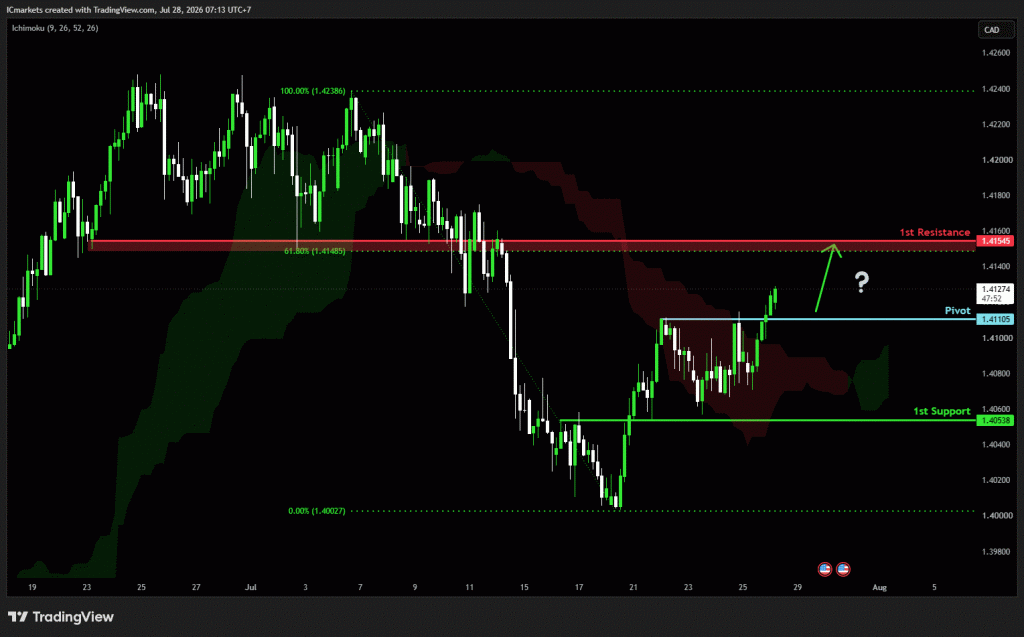Click the blue 1.41105 pivot price tag
This screenshot has height=637, width=1024.
995,319
